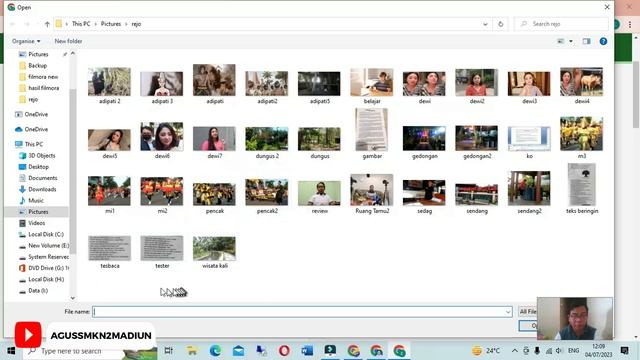Select This PC in sidebar
The width and height of the screenshot is (640, 360).
pyautogui.click(x=33, y=144)
